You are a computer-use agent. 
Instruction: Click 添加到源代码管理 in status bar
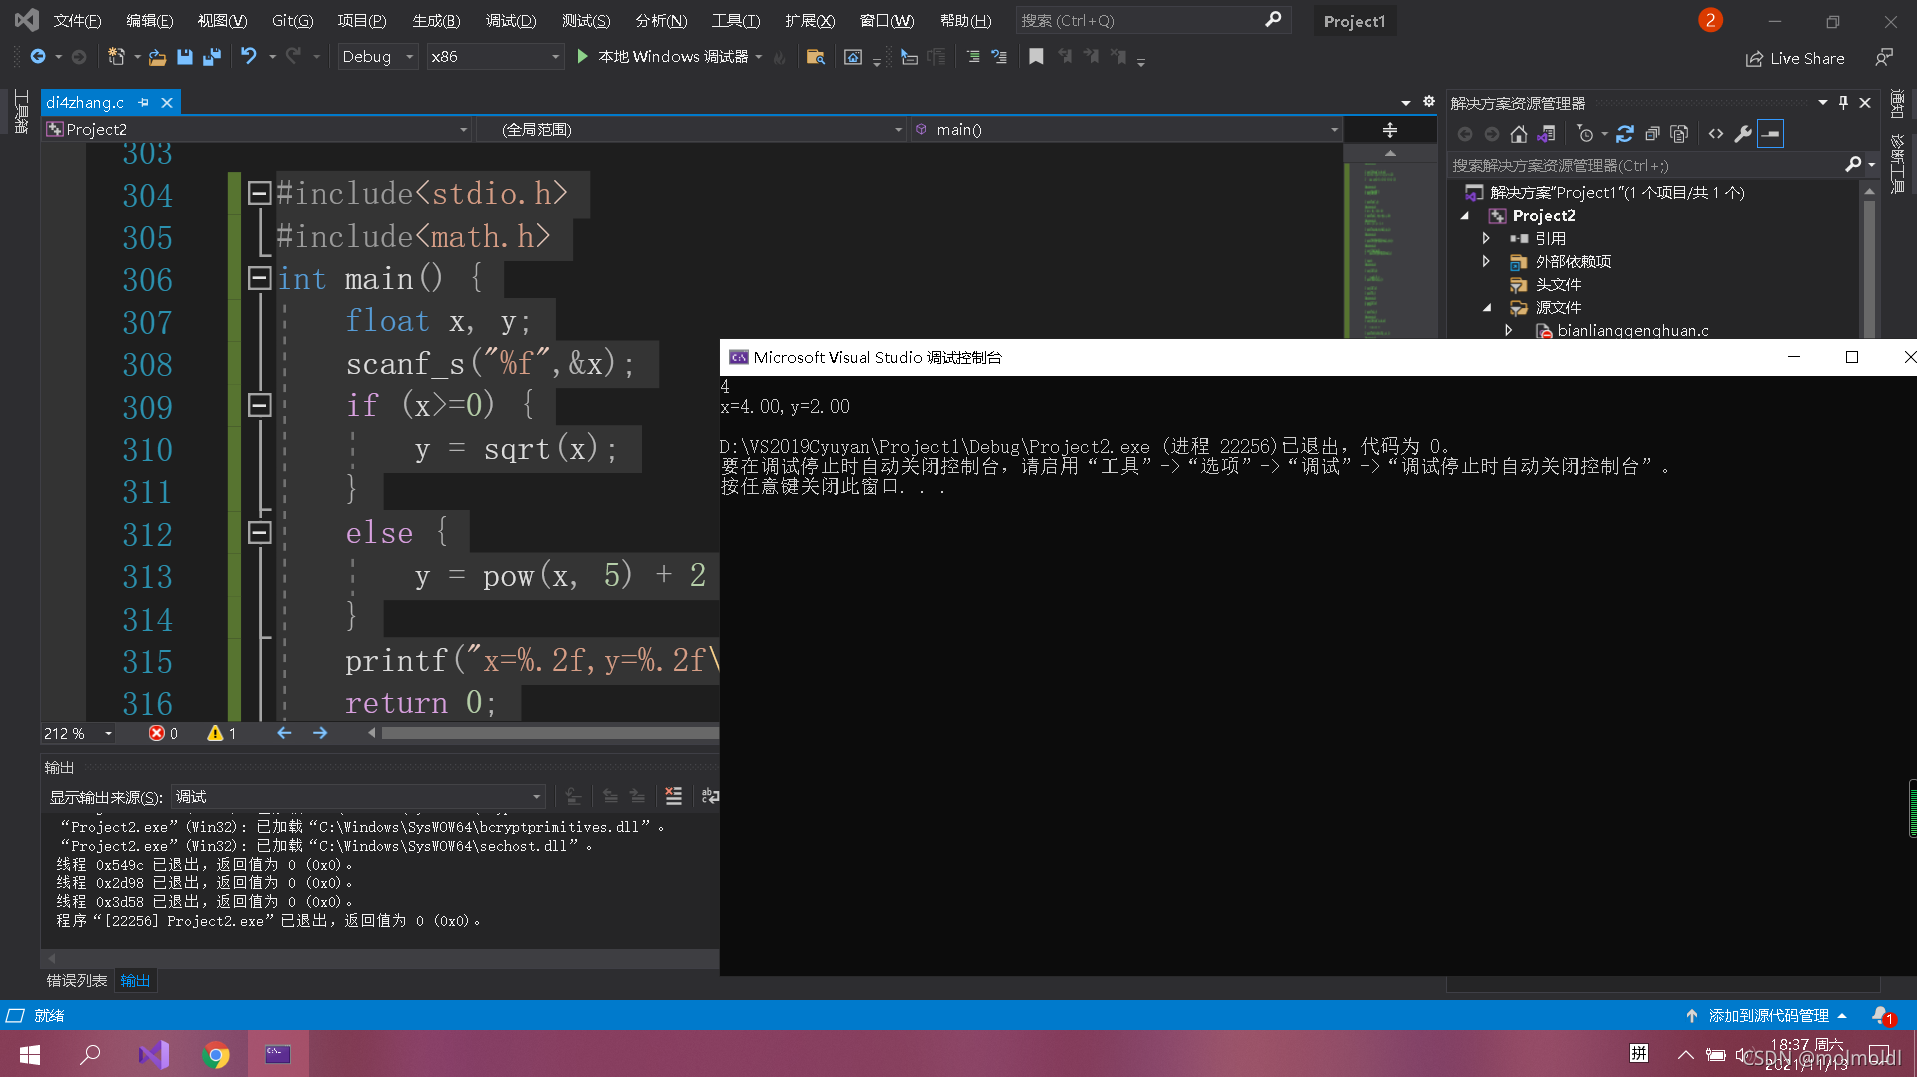click(1768, 1015)
